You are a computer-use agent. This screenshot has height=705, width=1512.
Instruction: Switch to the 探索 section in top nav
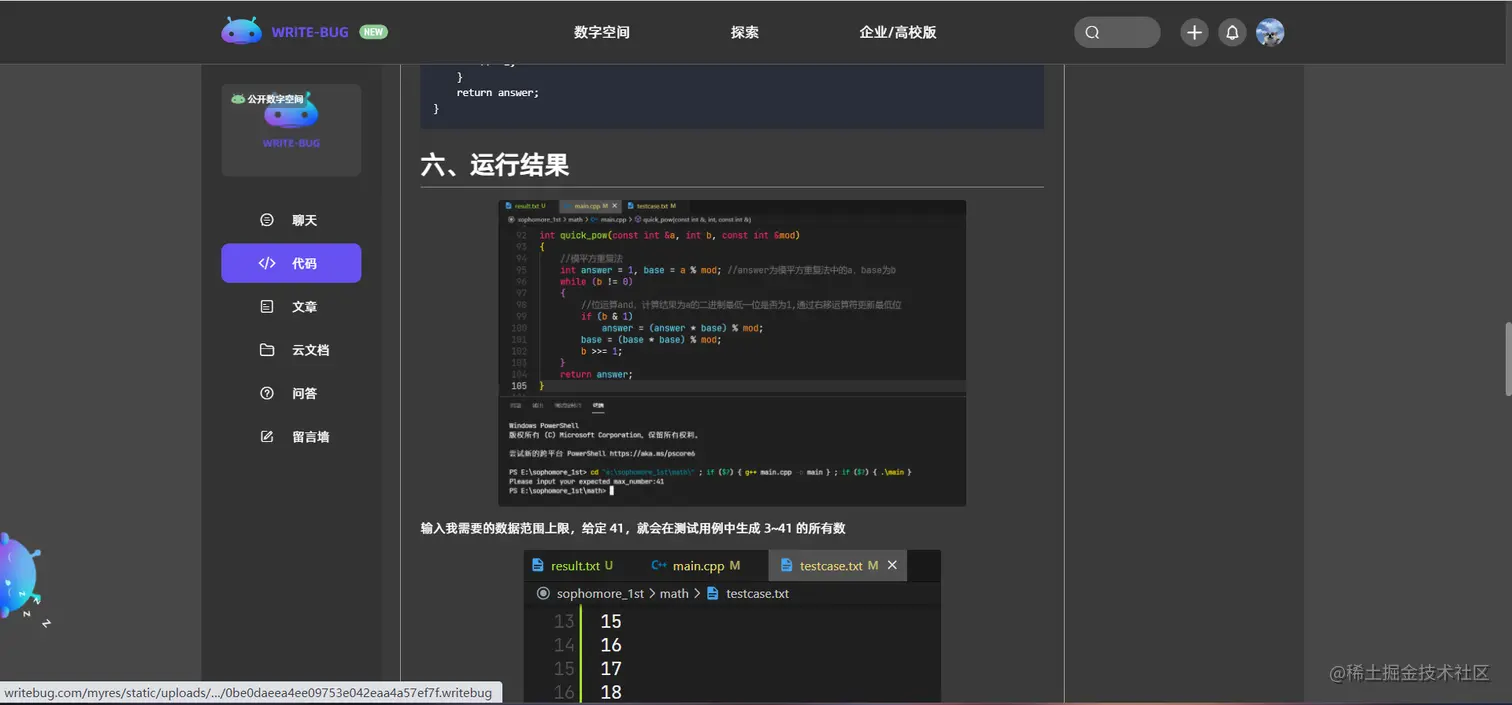point(744,31)
